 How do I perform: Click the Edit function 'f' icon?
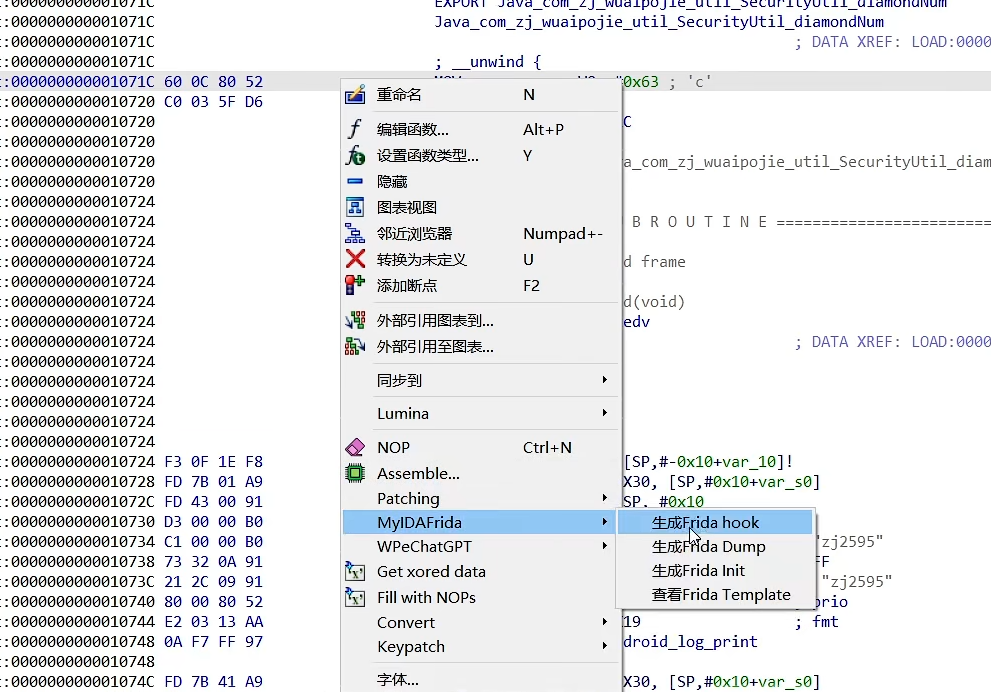point(355,129)
